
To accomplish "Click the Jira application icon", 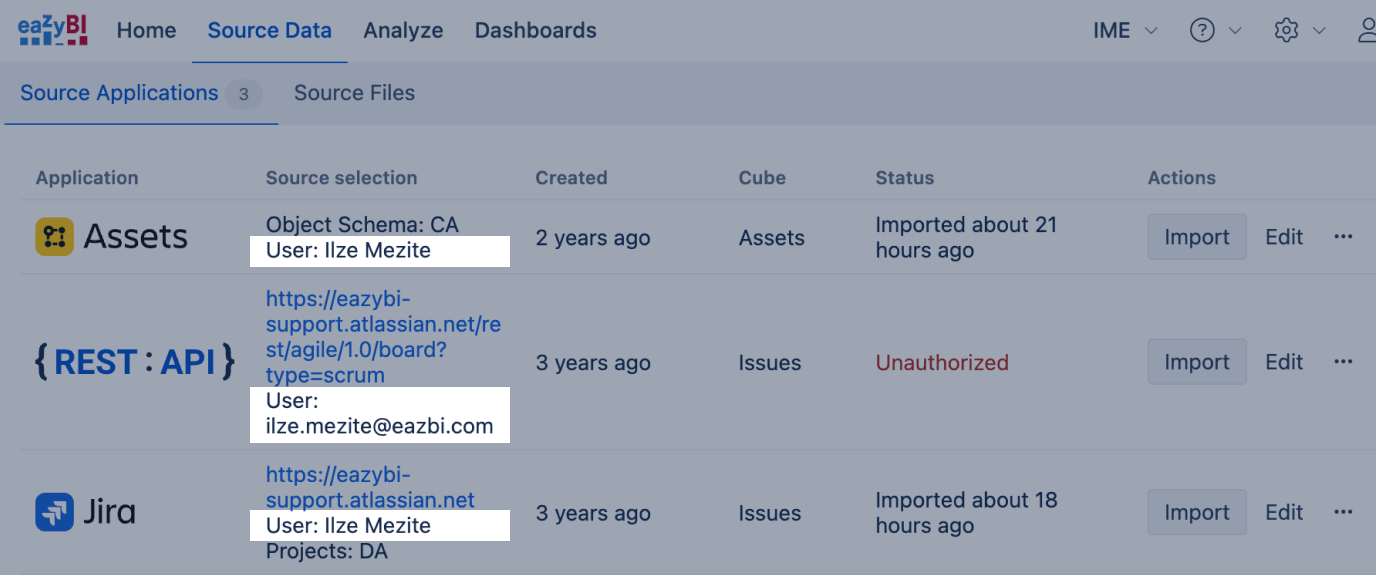I will coord(55,513).
